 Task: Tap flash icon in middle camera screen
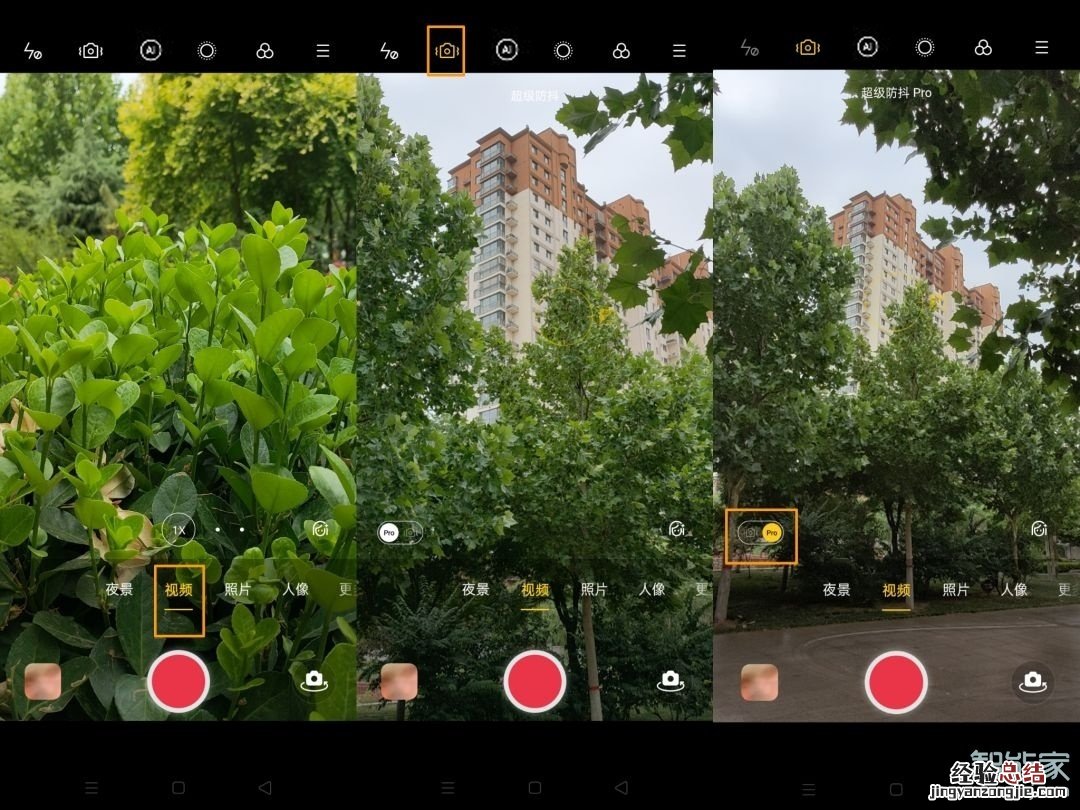[389, 50]
